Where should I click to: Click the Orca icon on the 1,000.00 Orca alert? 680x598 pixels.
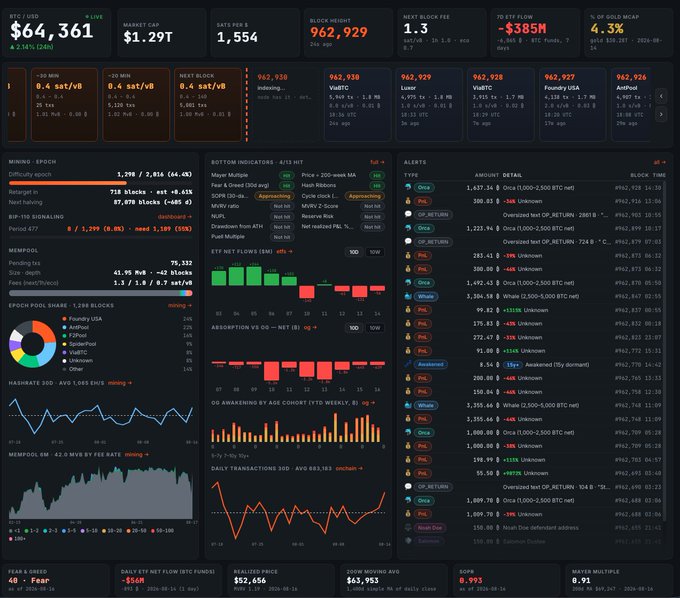[x=408, y=432]
